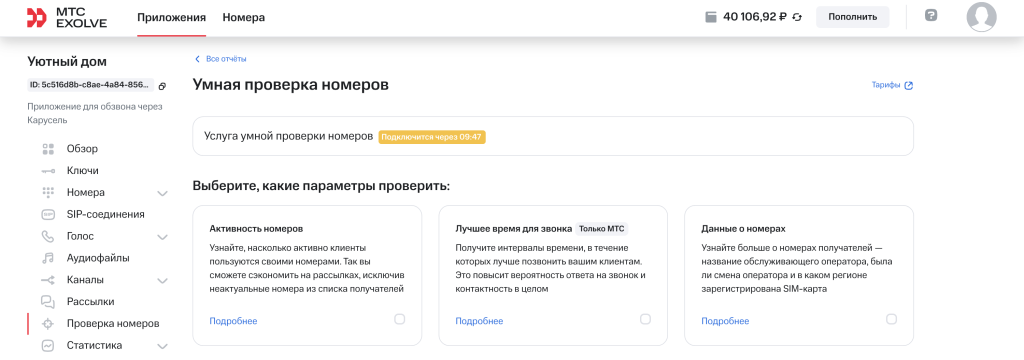Click the Обзор grid icon

[x=48, y=149]
